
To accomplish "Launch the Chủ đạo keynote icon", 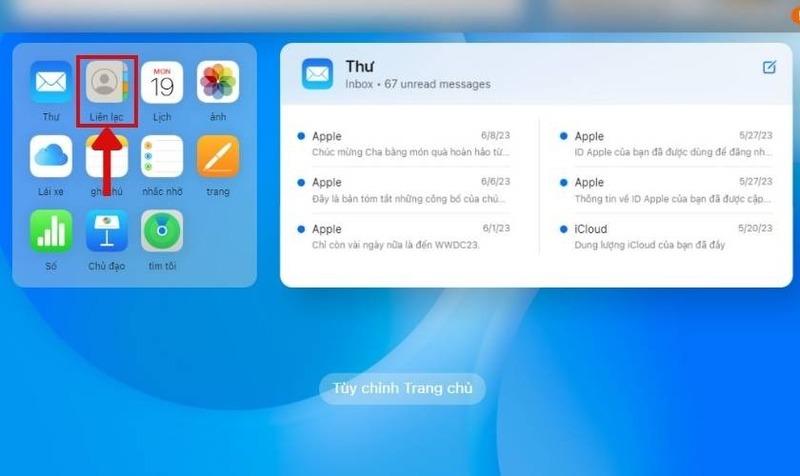I will pyautogui.click(x=105, y=230).
